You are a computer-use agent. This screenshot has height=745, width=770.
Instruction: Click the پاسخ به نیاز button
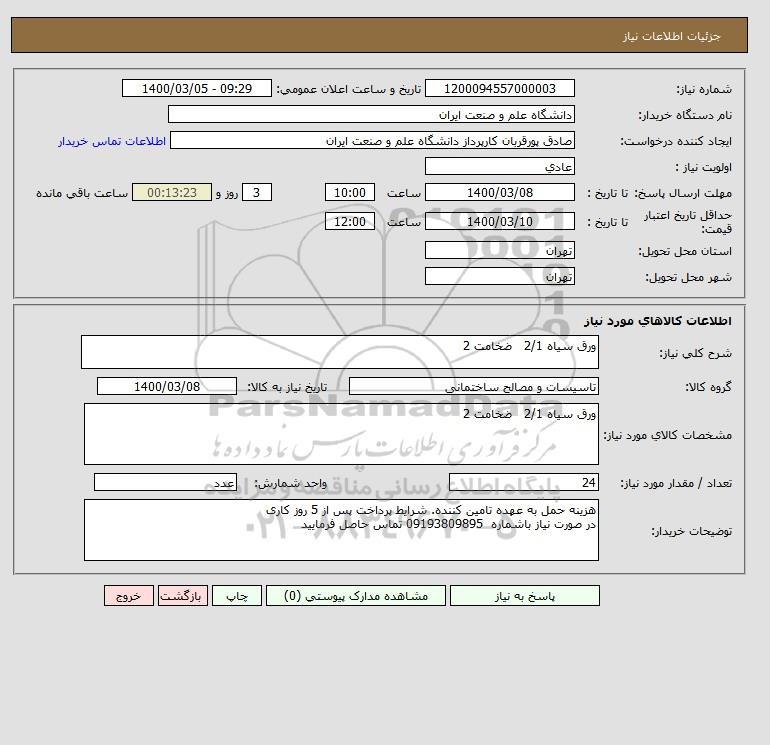(524, 596)
